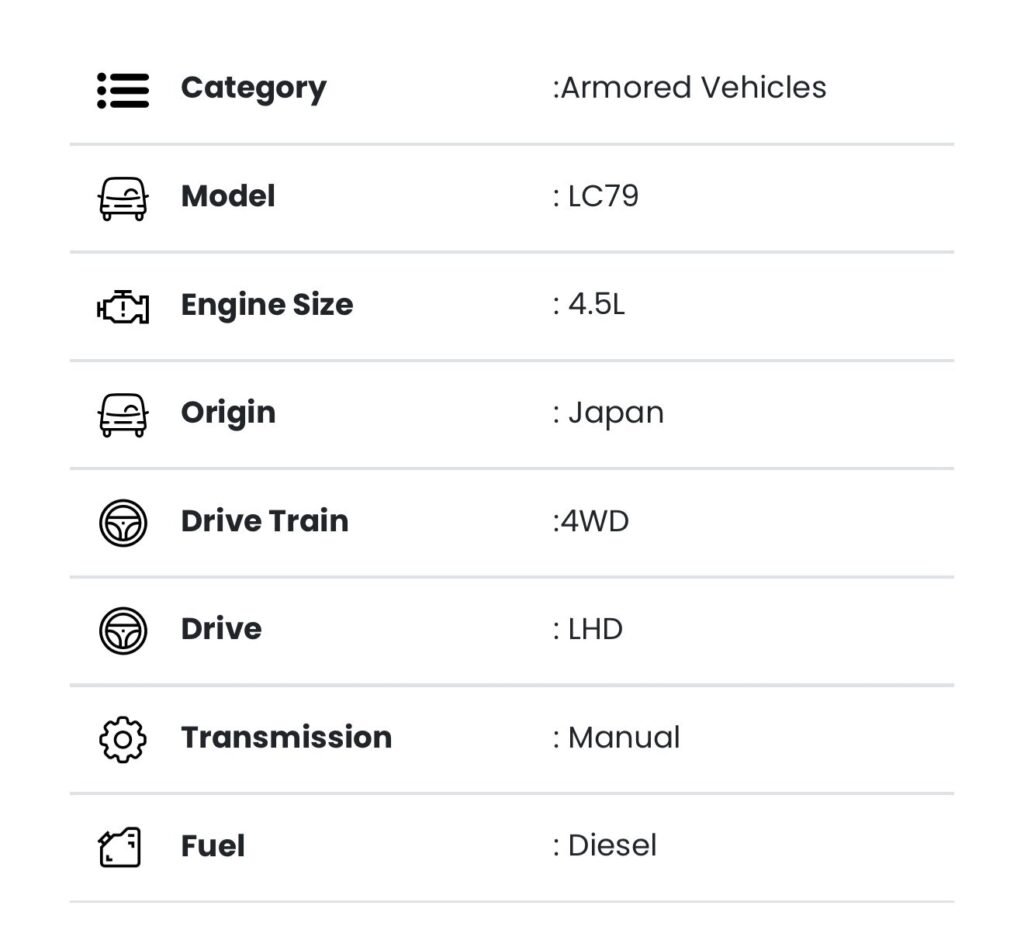Click the fuel can icon beside Fuel
Viewport: 1024px width, 926px height.
pos(121,847)
